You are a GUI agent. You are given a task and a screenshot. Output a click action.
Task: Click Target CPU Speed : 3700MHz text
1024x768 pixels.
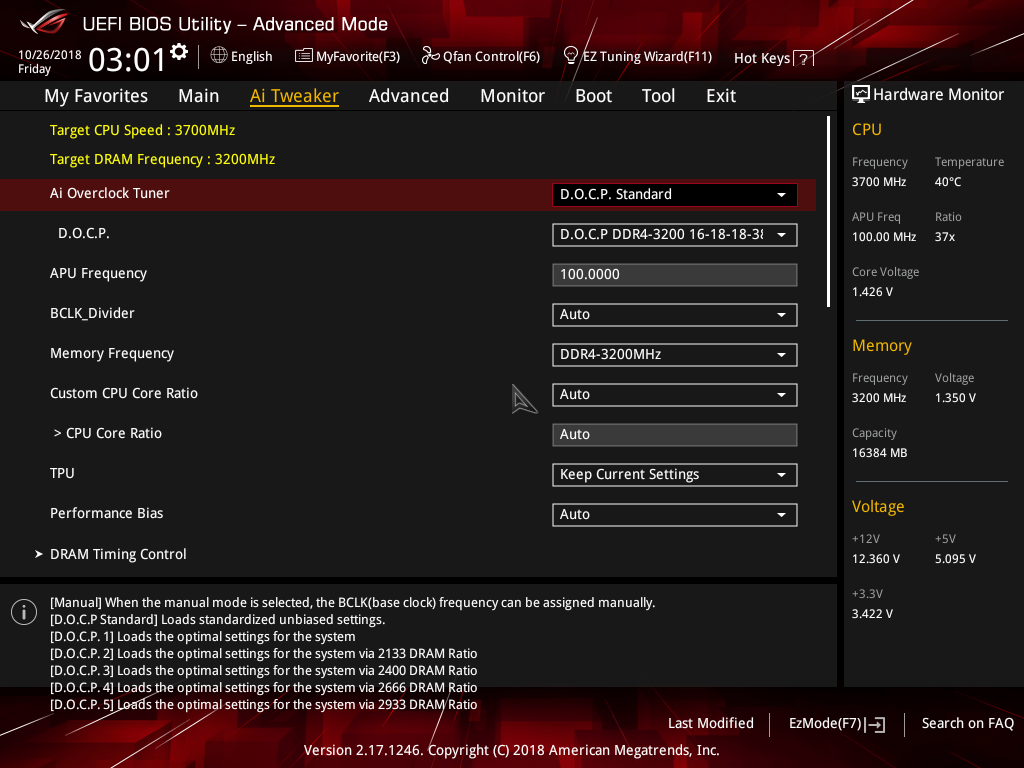142,130
